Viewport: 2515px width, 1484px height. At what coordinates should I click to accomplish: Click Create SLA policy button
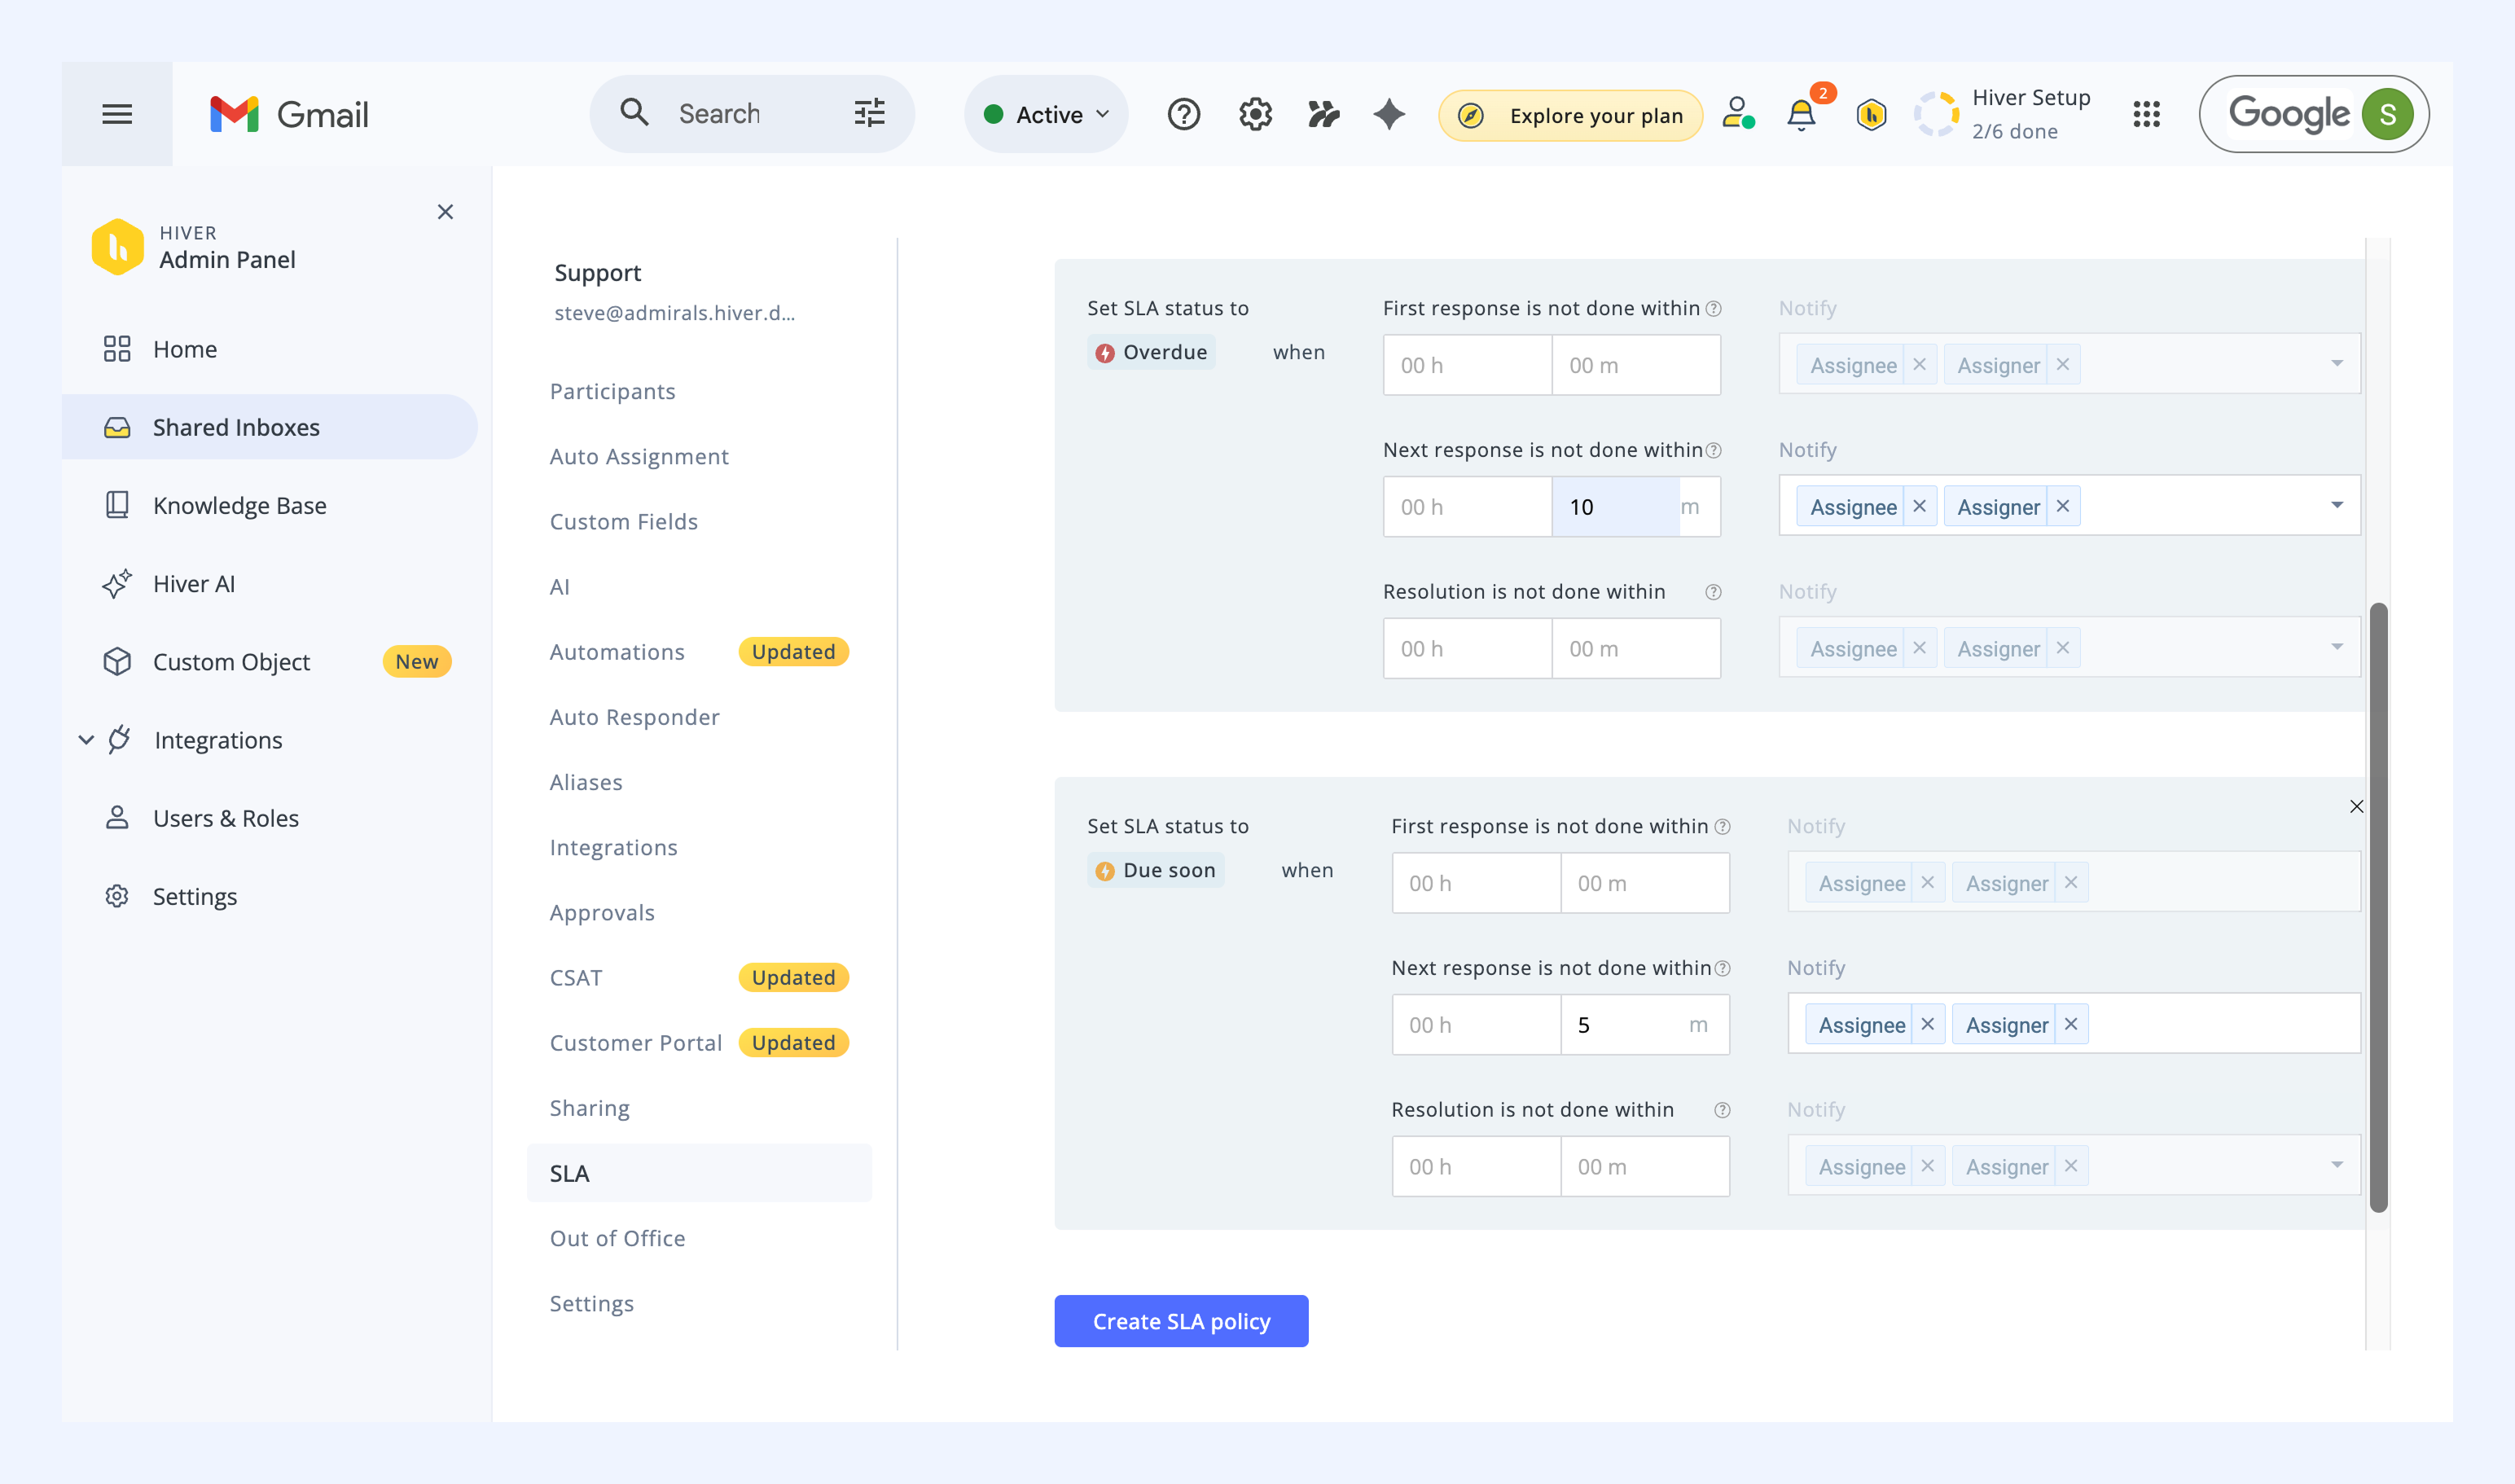[1181, 1321]
